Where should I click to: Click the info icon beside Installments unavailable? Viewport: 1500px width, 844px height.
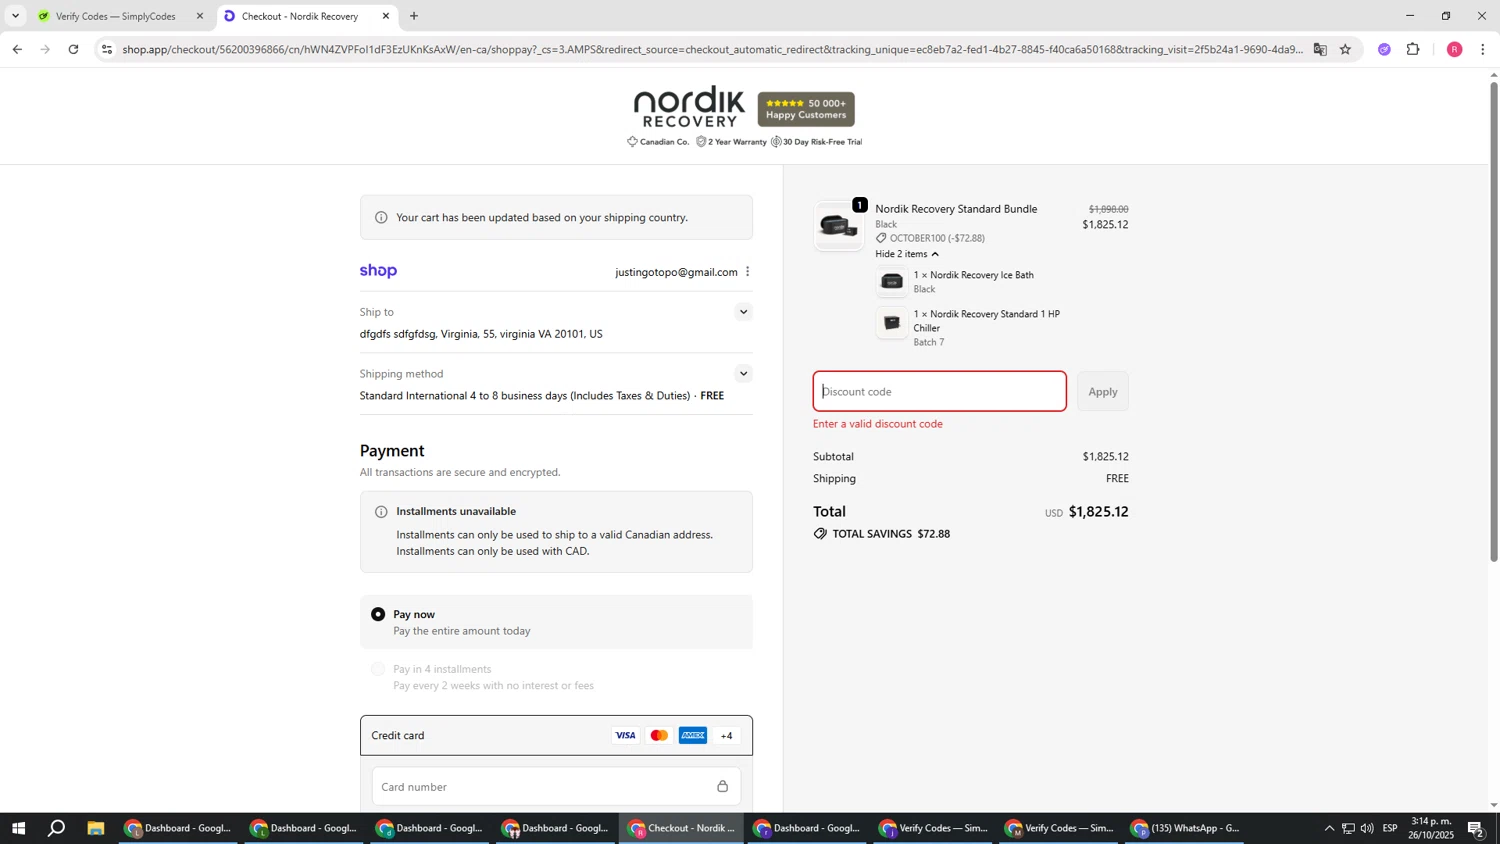[x=381, y=512]
